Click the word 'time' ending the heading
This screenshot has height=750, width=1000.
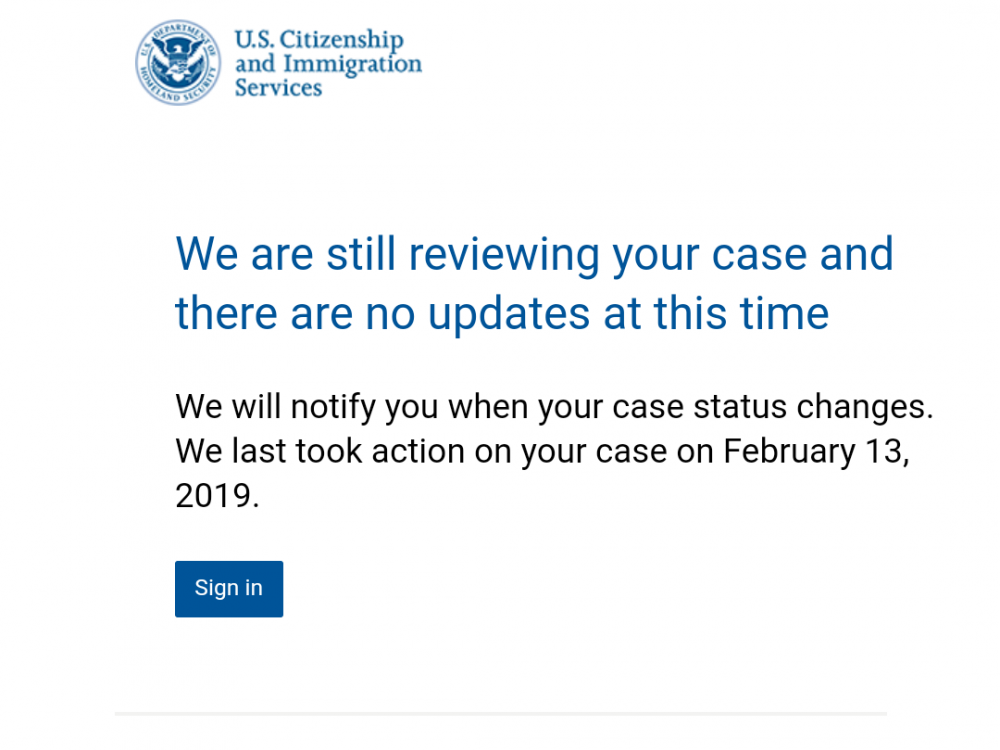pyautogui.click(x=784, y=313)
